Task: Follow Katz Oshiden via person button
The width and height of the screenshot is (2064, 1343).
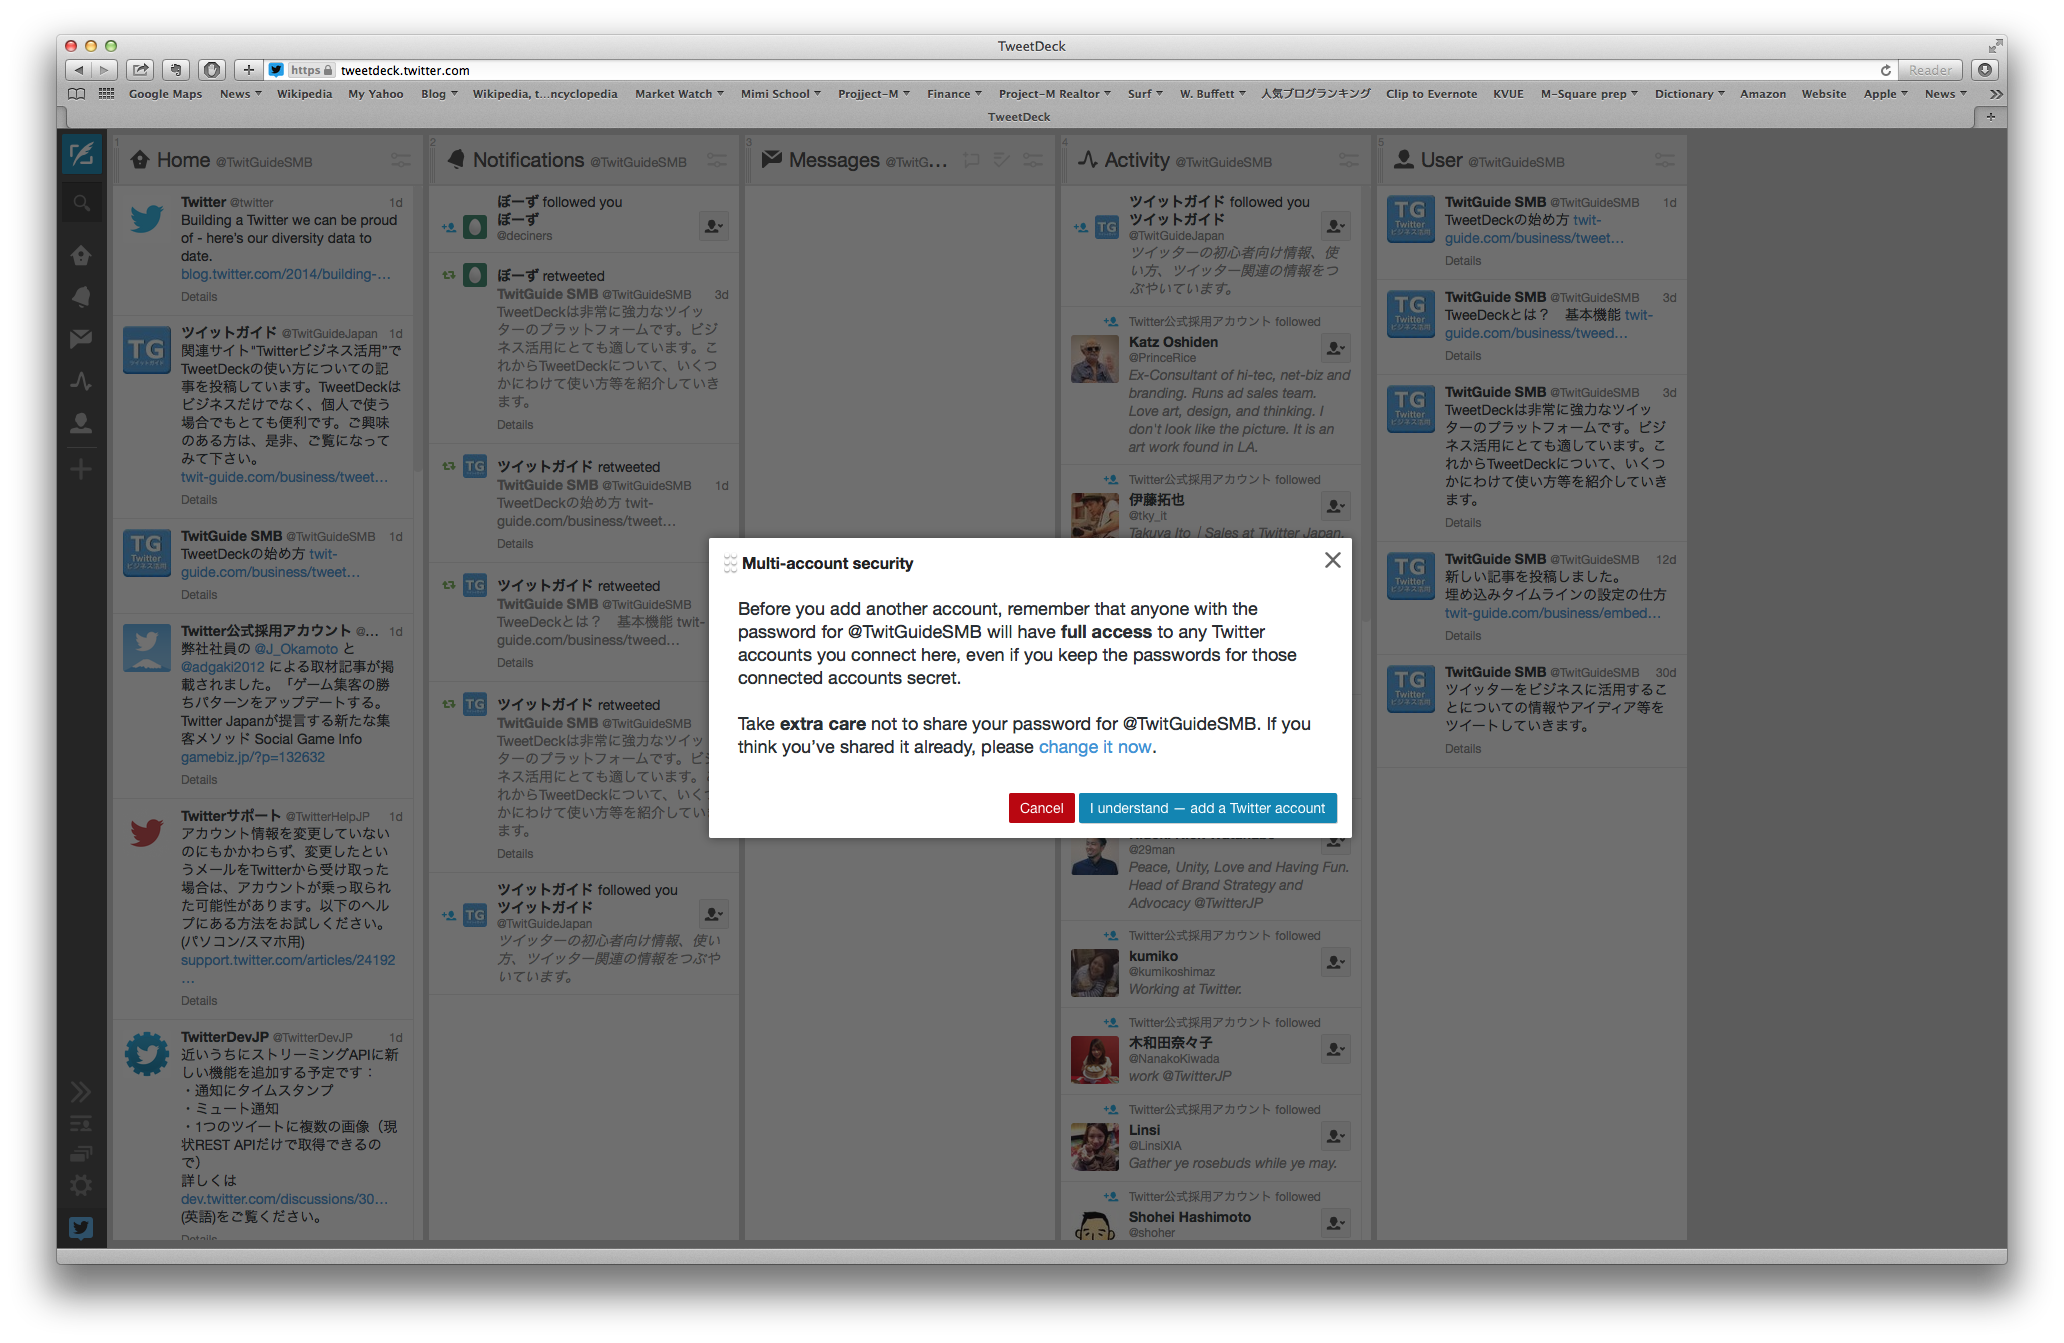Action: pos(1335,348)
